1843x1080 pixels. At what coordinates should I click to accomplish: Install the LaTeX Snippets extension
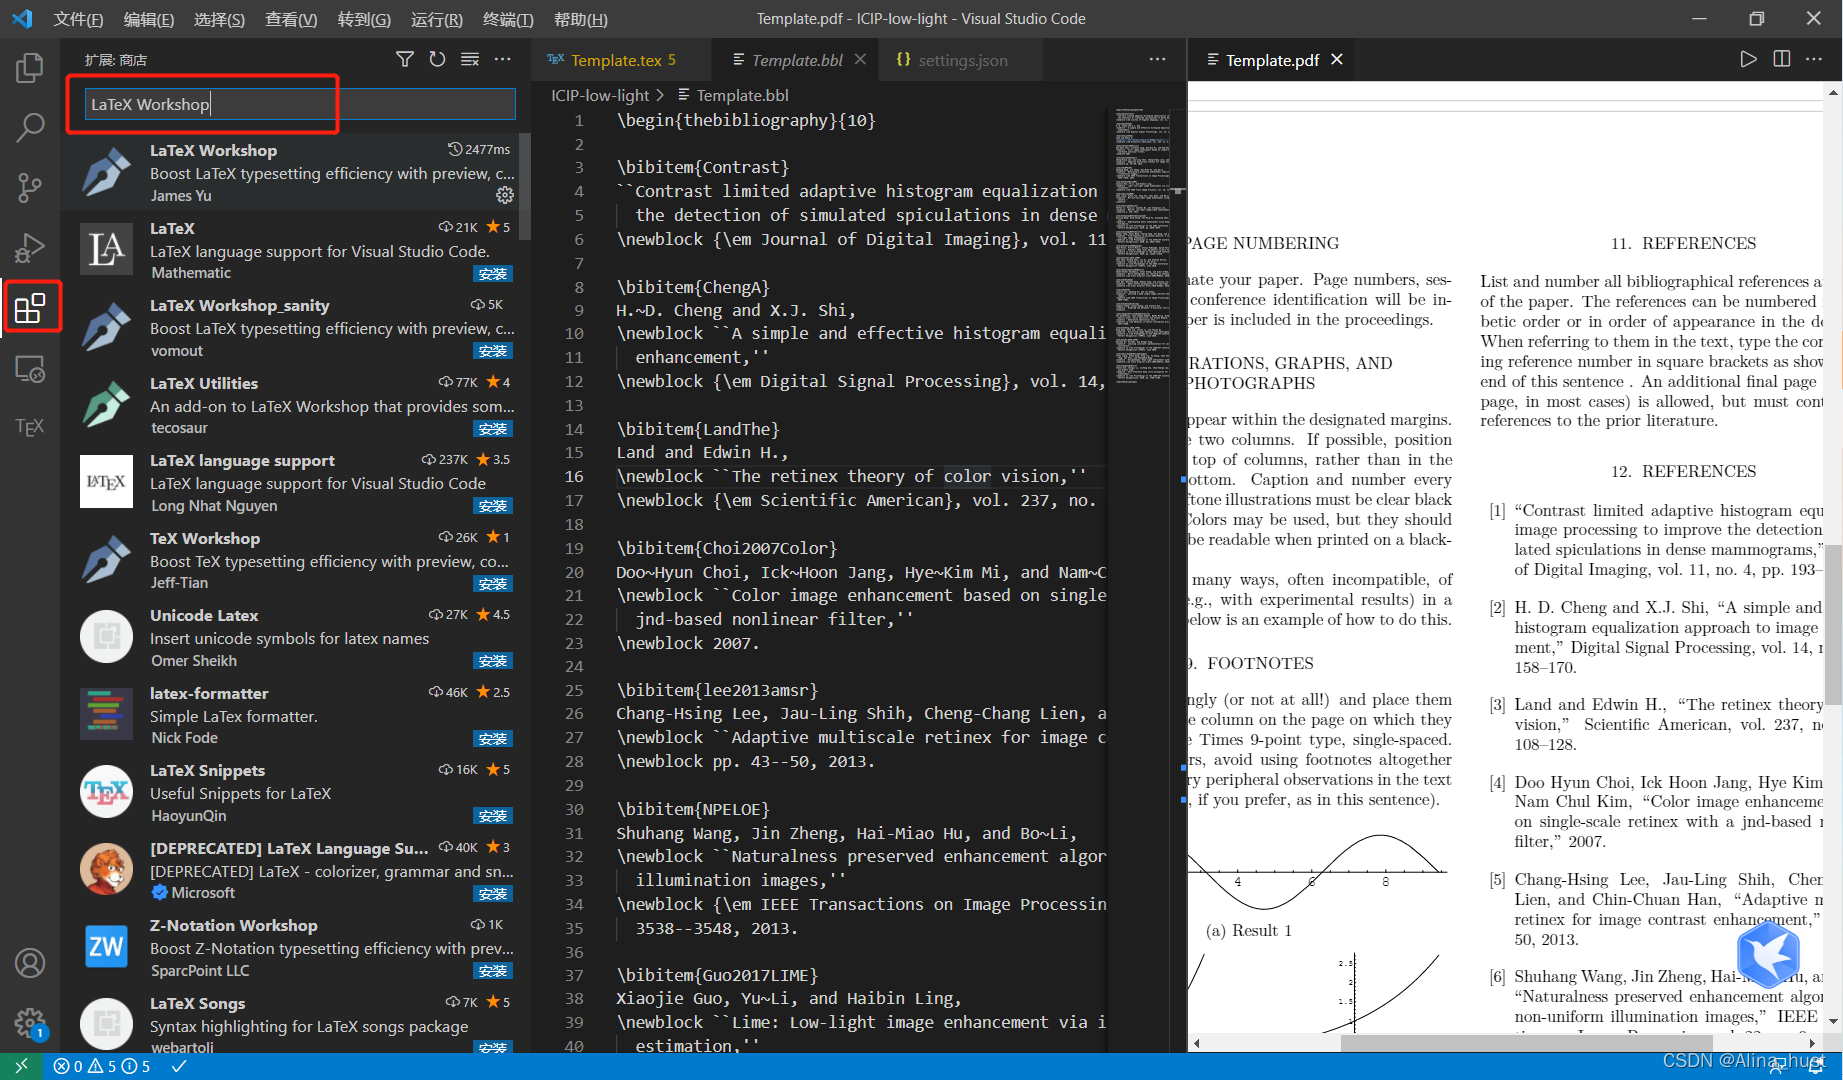[x=493, y=816]
